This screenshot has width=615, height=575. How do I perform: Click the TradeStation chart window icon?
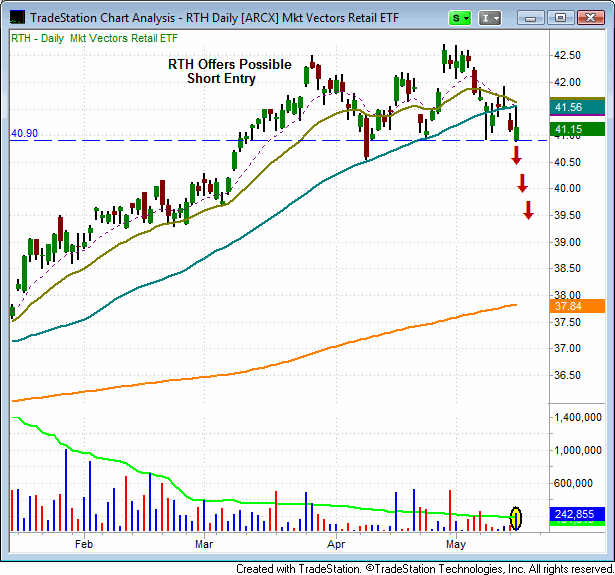(17, 18)
